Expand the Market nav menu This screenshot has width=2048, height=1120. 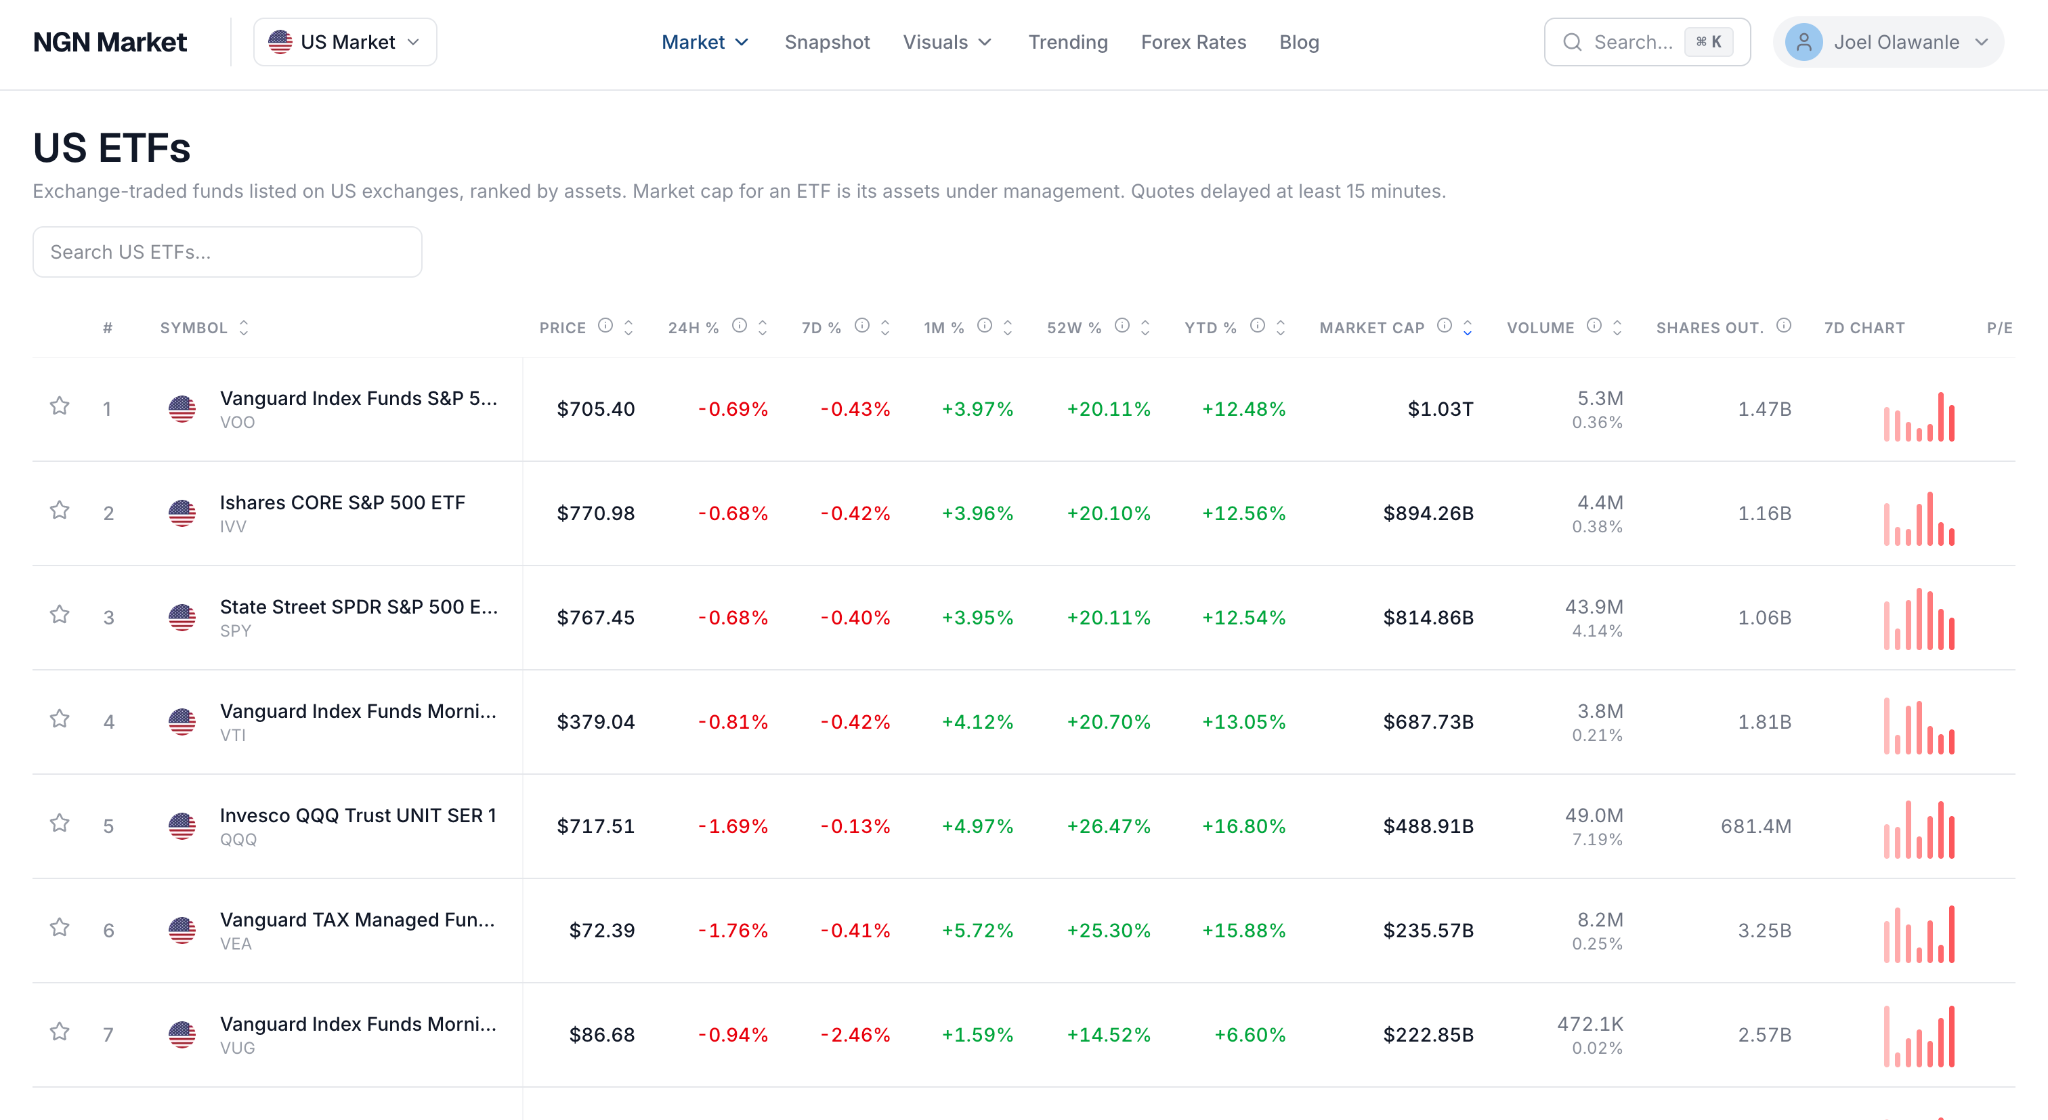point(705,42)
